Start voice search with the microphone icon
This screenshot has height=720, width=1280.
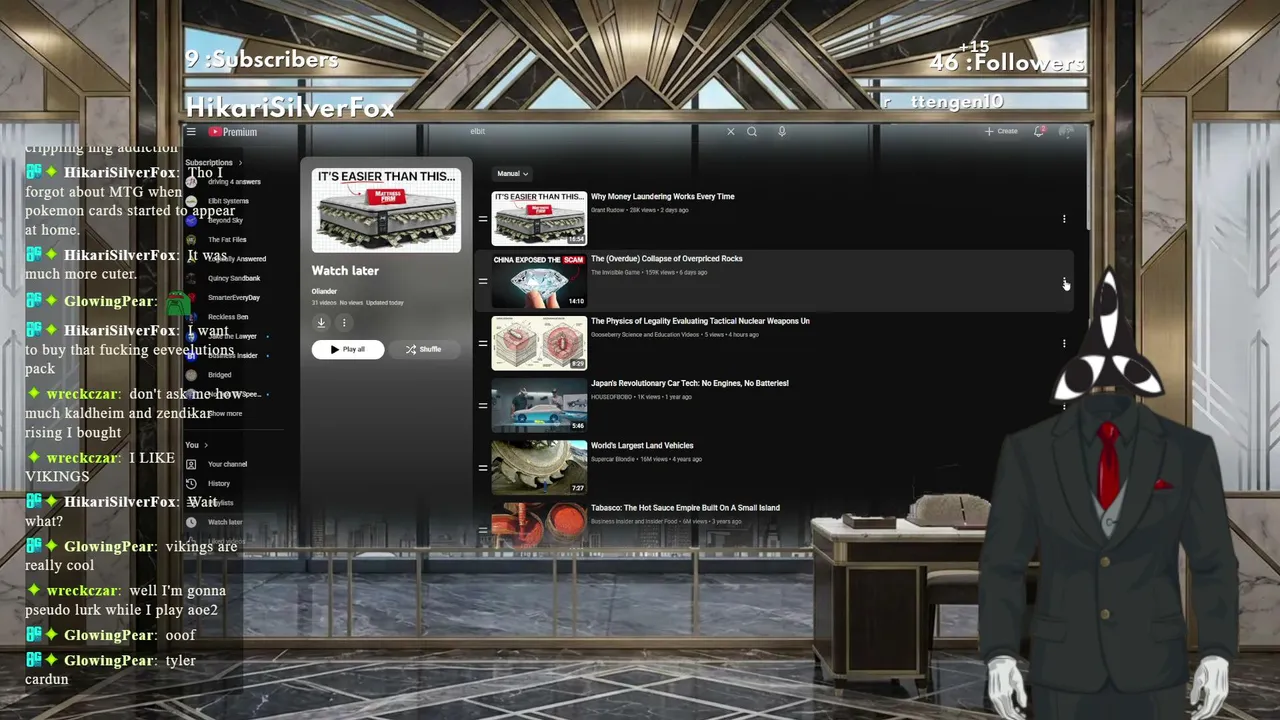782,132
